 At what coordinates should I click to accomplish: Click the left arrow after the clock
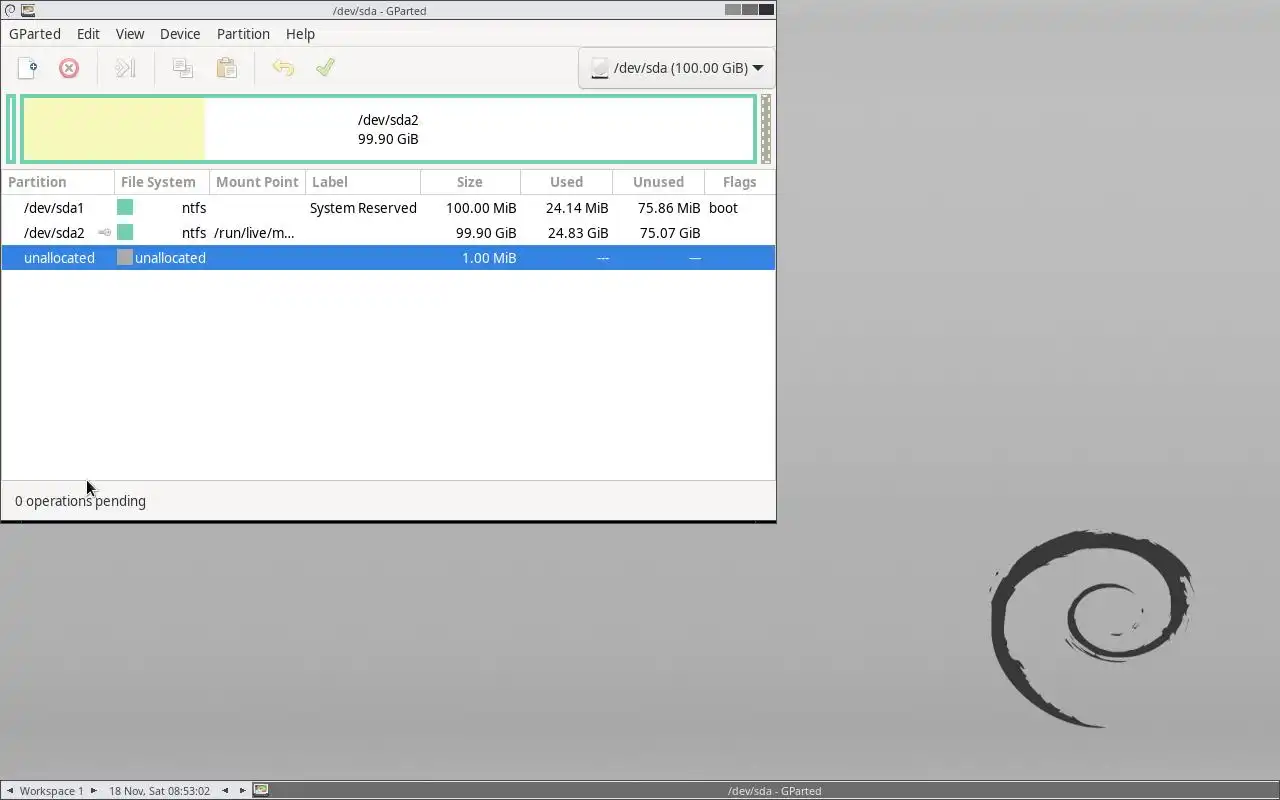(x=225, y=790)
